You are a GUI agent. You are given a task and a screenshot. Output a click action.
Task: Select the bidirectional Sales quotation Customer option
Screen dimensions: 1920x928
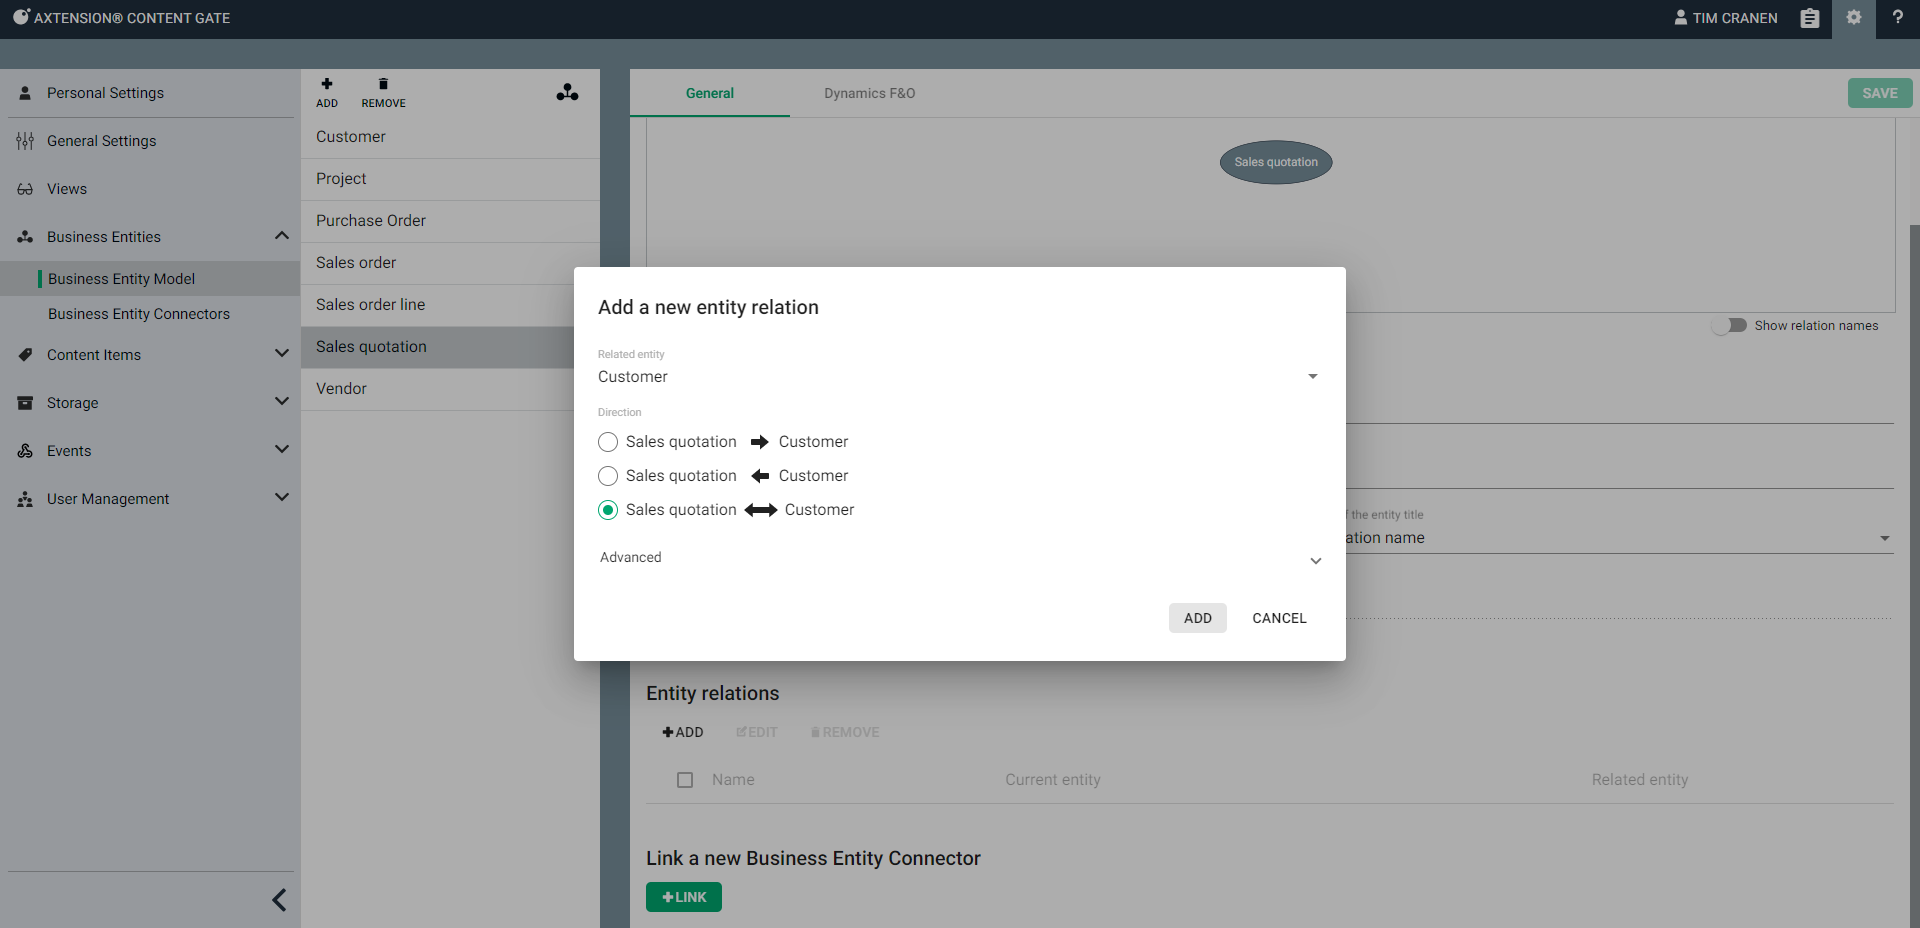(608, 510)
